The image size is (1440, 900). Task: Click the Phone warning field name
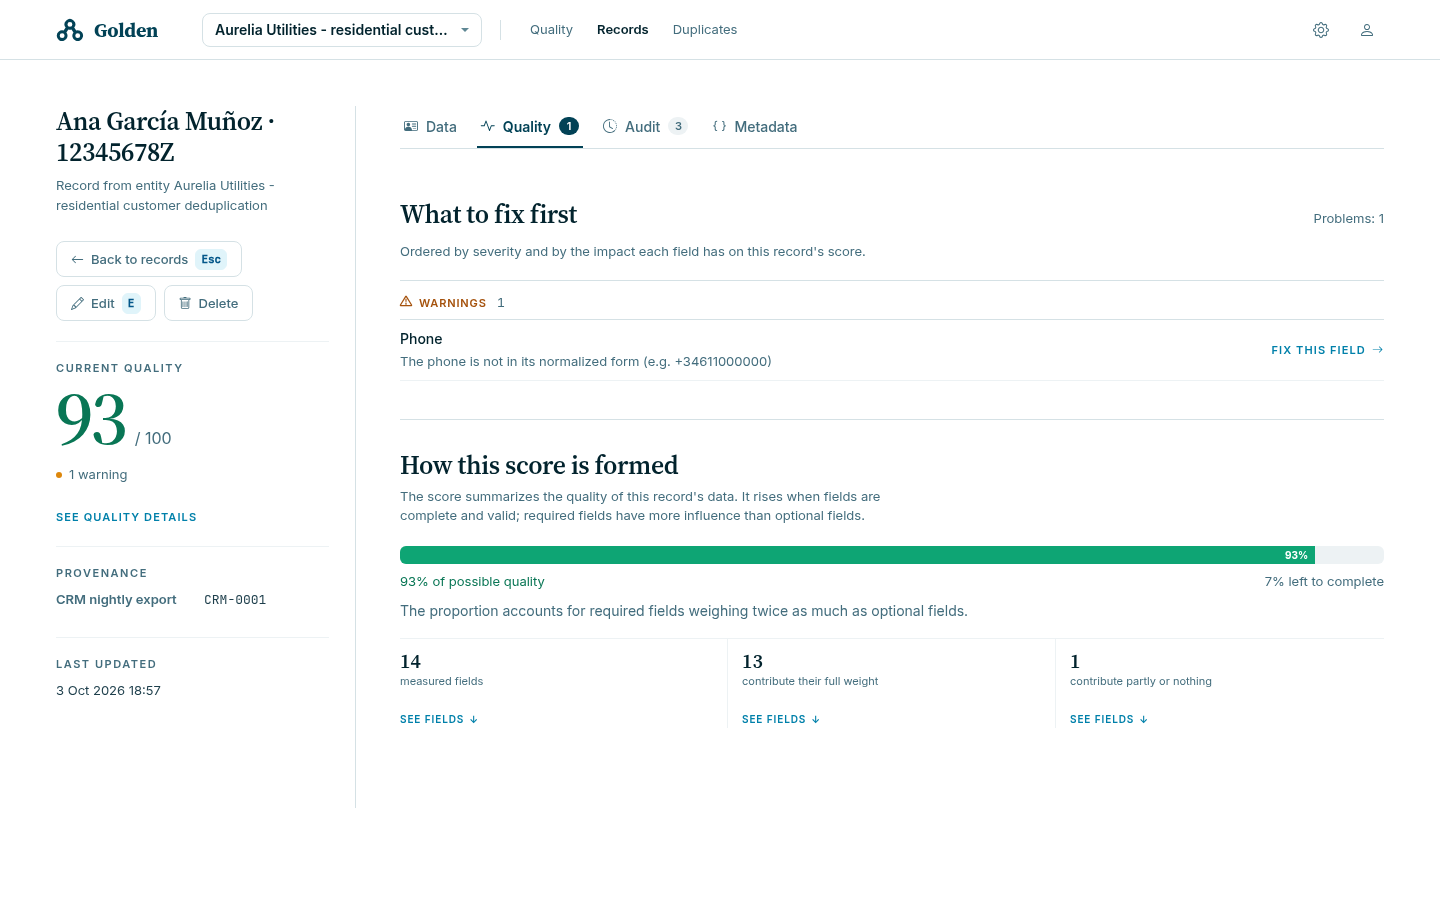[x=421, y=339]
